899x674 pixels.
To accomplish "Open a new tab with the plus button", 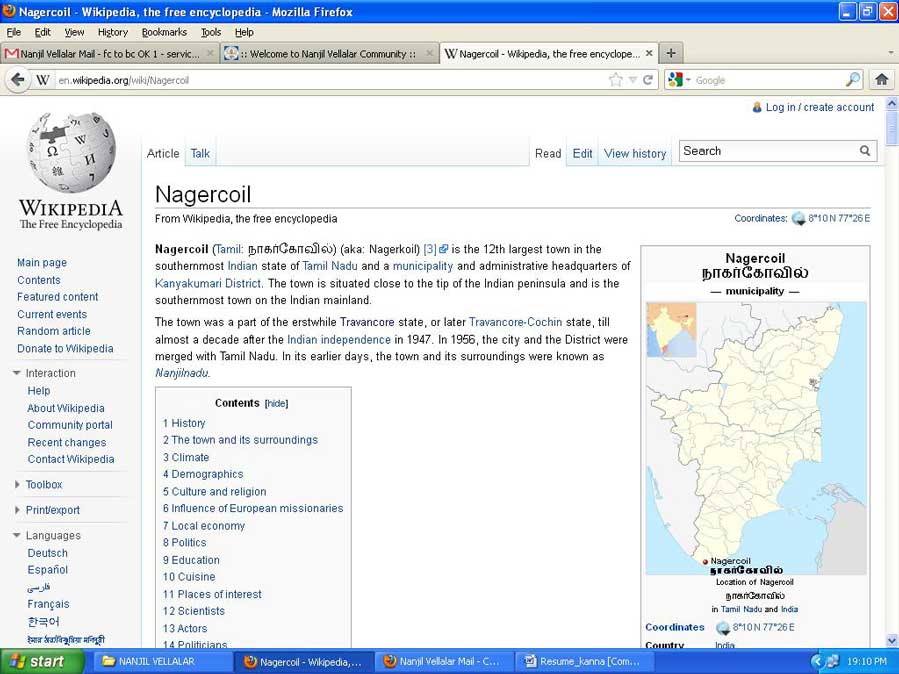I will 670,54.
